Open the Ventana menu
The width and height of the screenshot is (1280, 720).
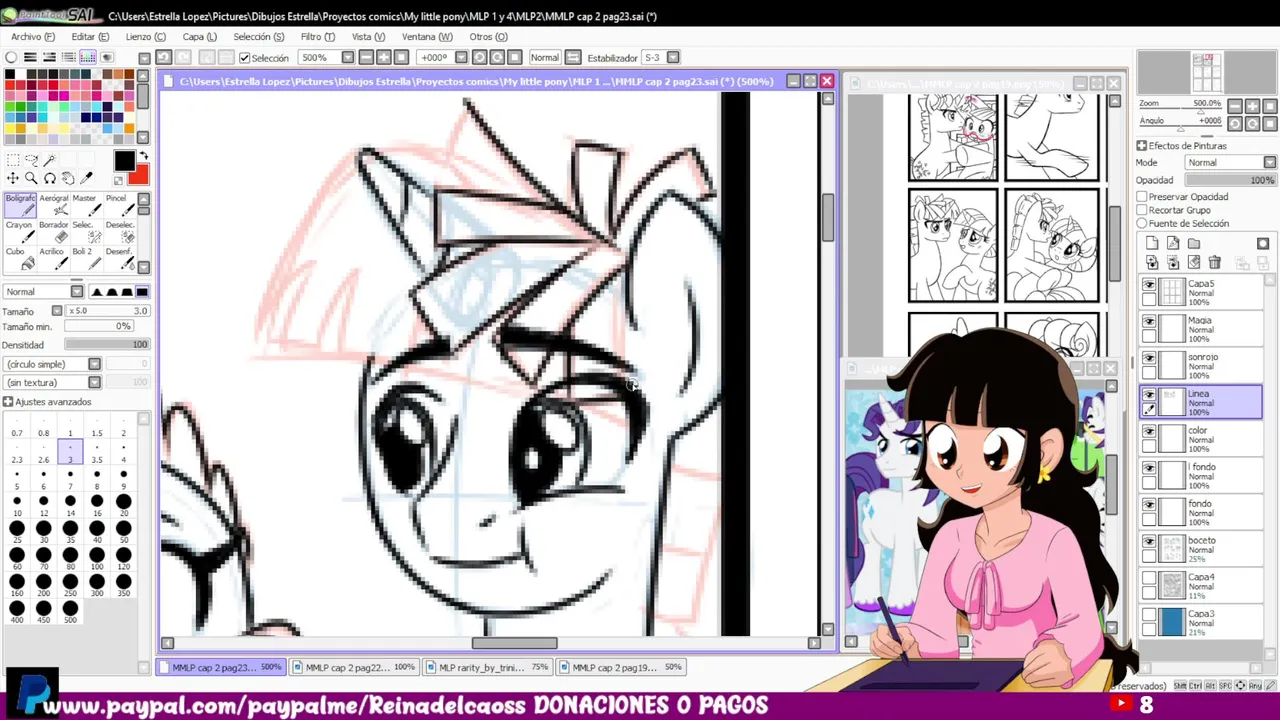427,37
